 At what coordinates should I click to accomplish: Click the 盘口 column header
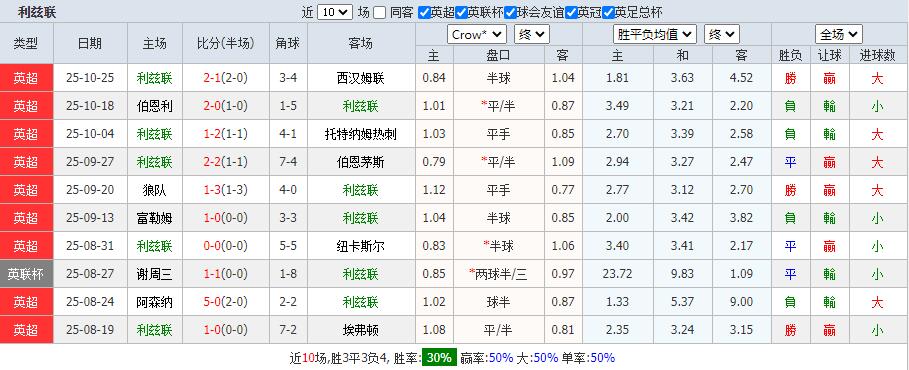tap(498, 56)
